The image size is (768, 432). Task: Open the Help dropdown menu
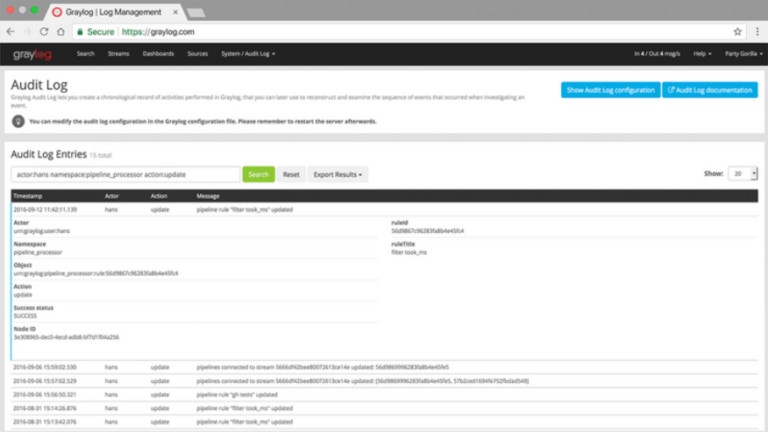(703, 54)
